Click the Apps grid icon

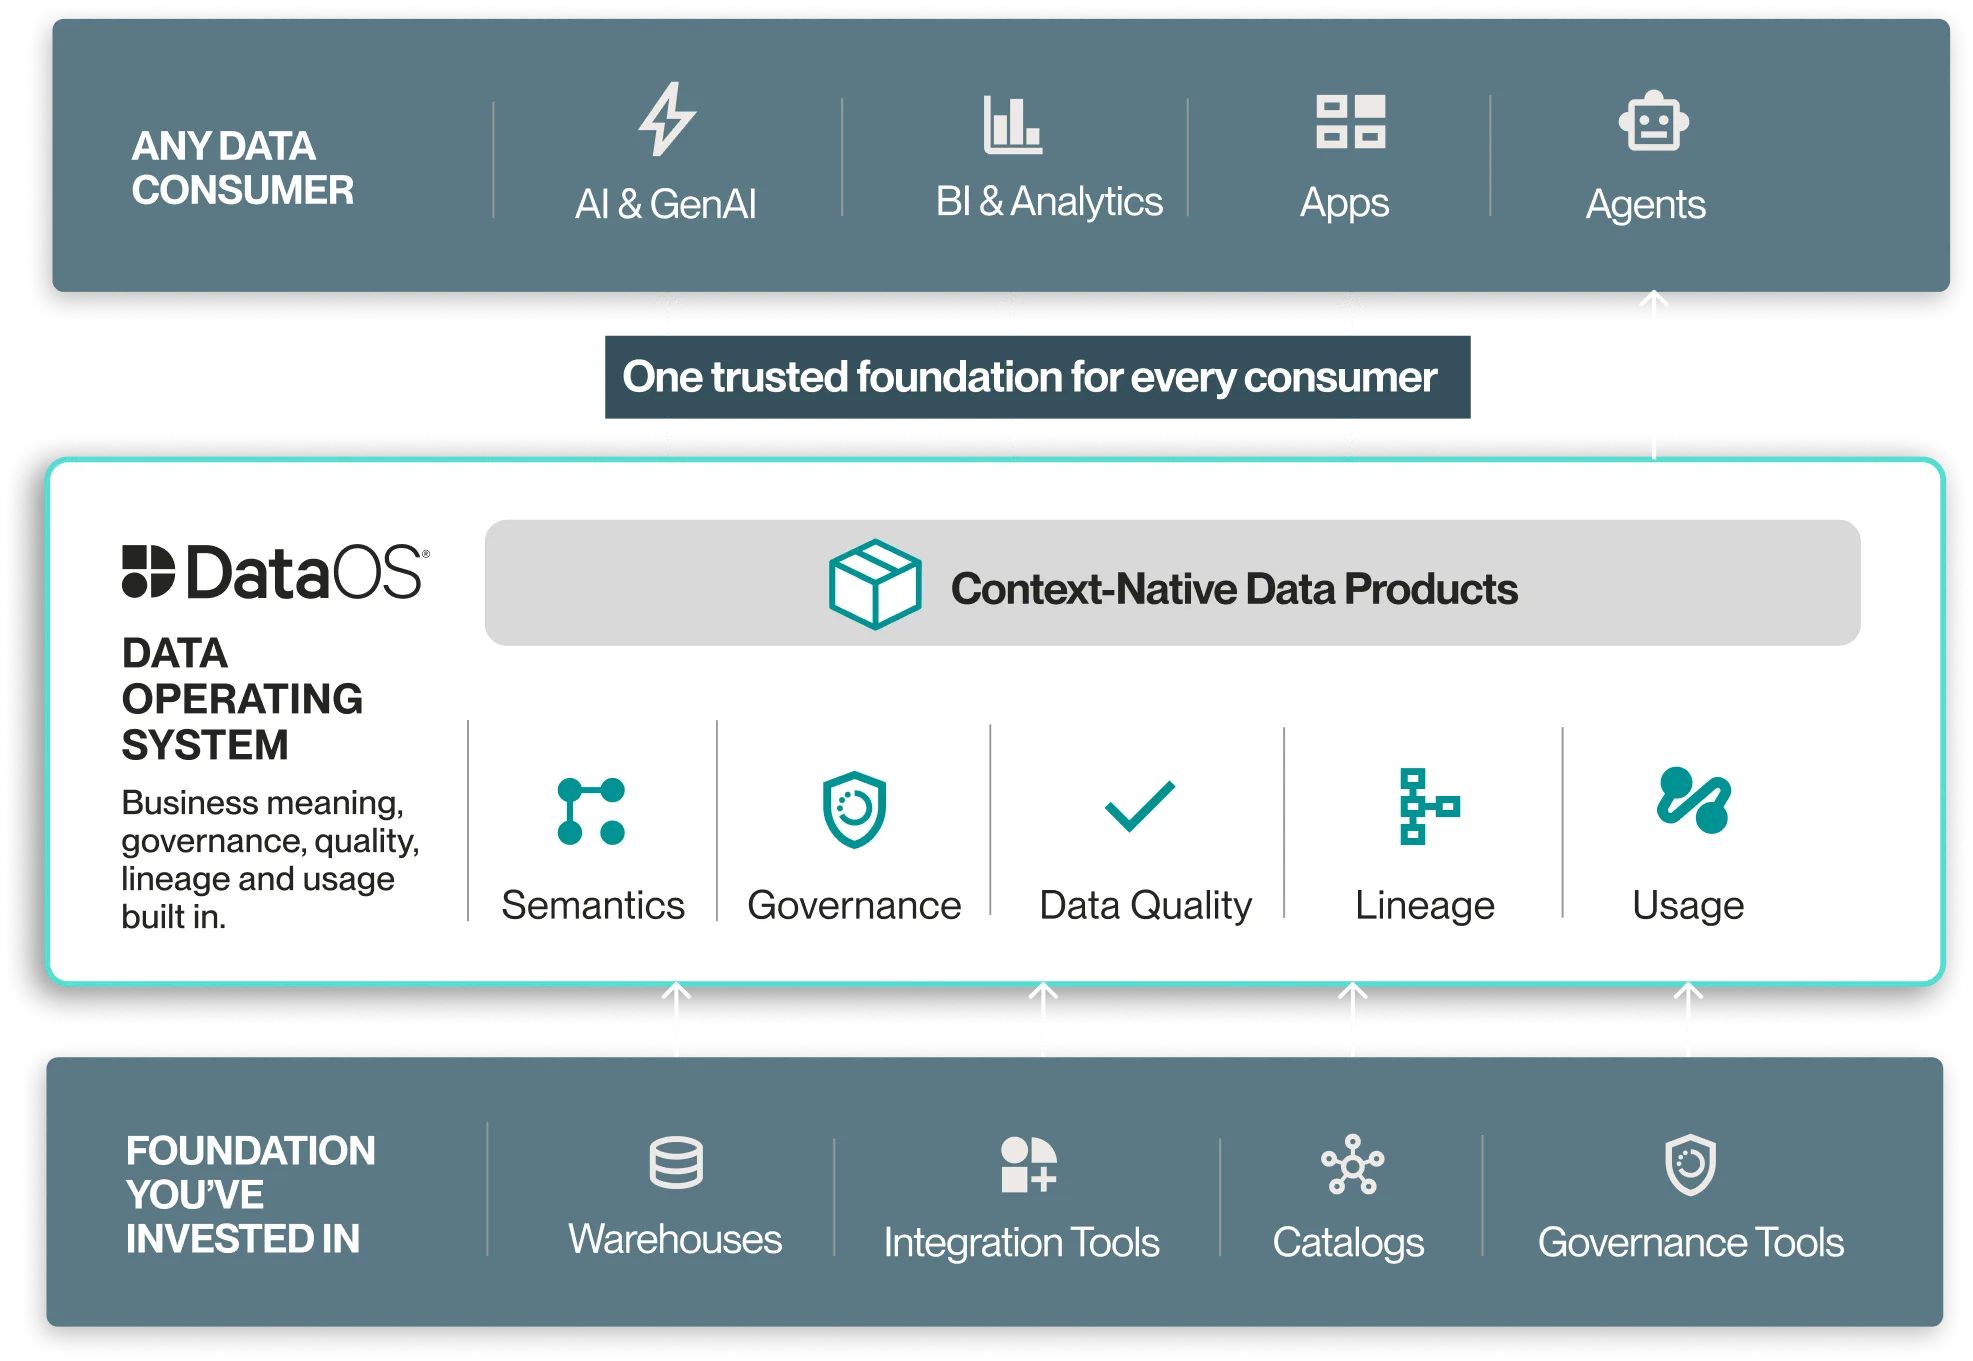(x=1350, y=122)
